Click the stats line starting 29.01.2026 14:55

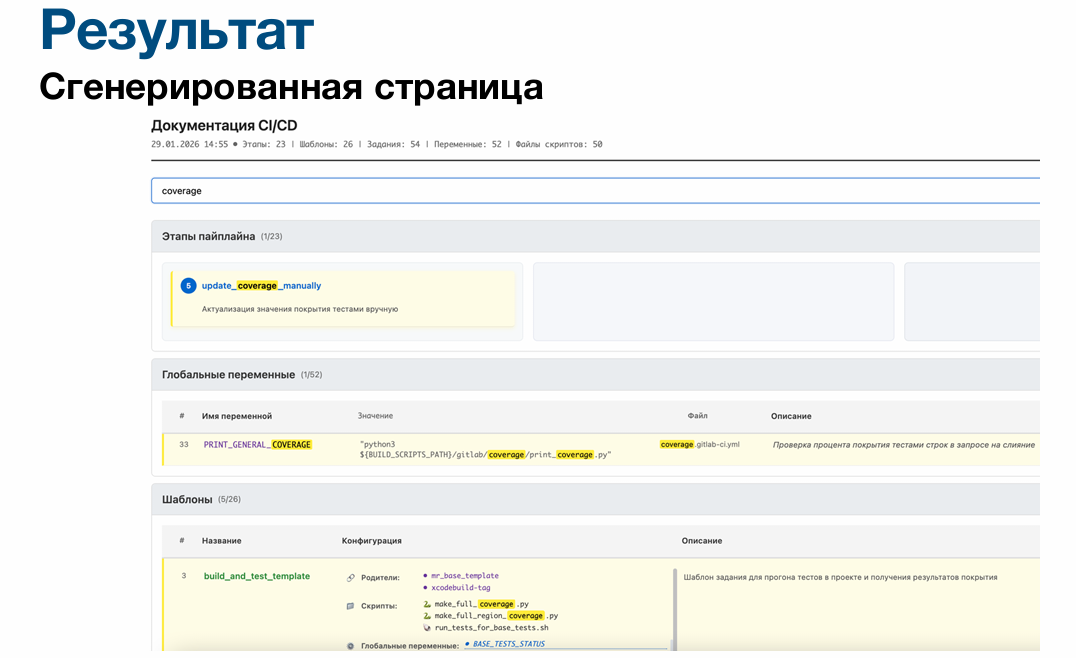377,144
